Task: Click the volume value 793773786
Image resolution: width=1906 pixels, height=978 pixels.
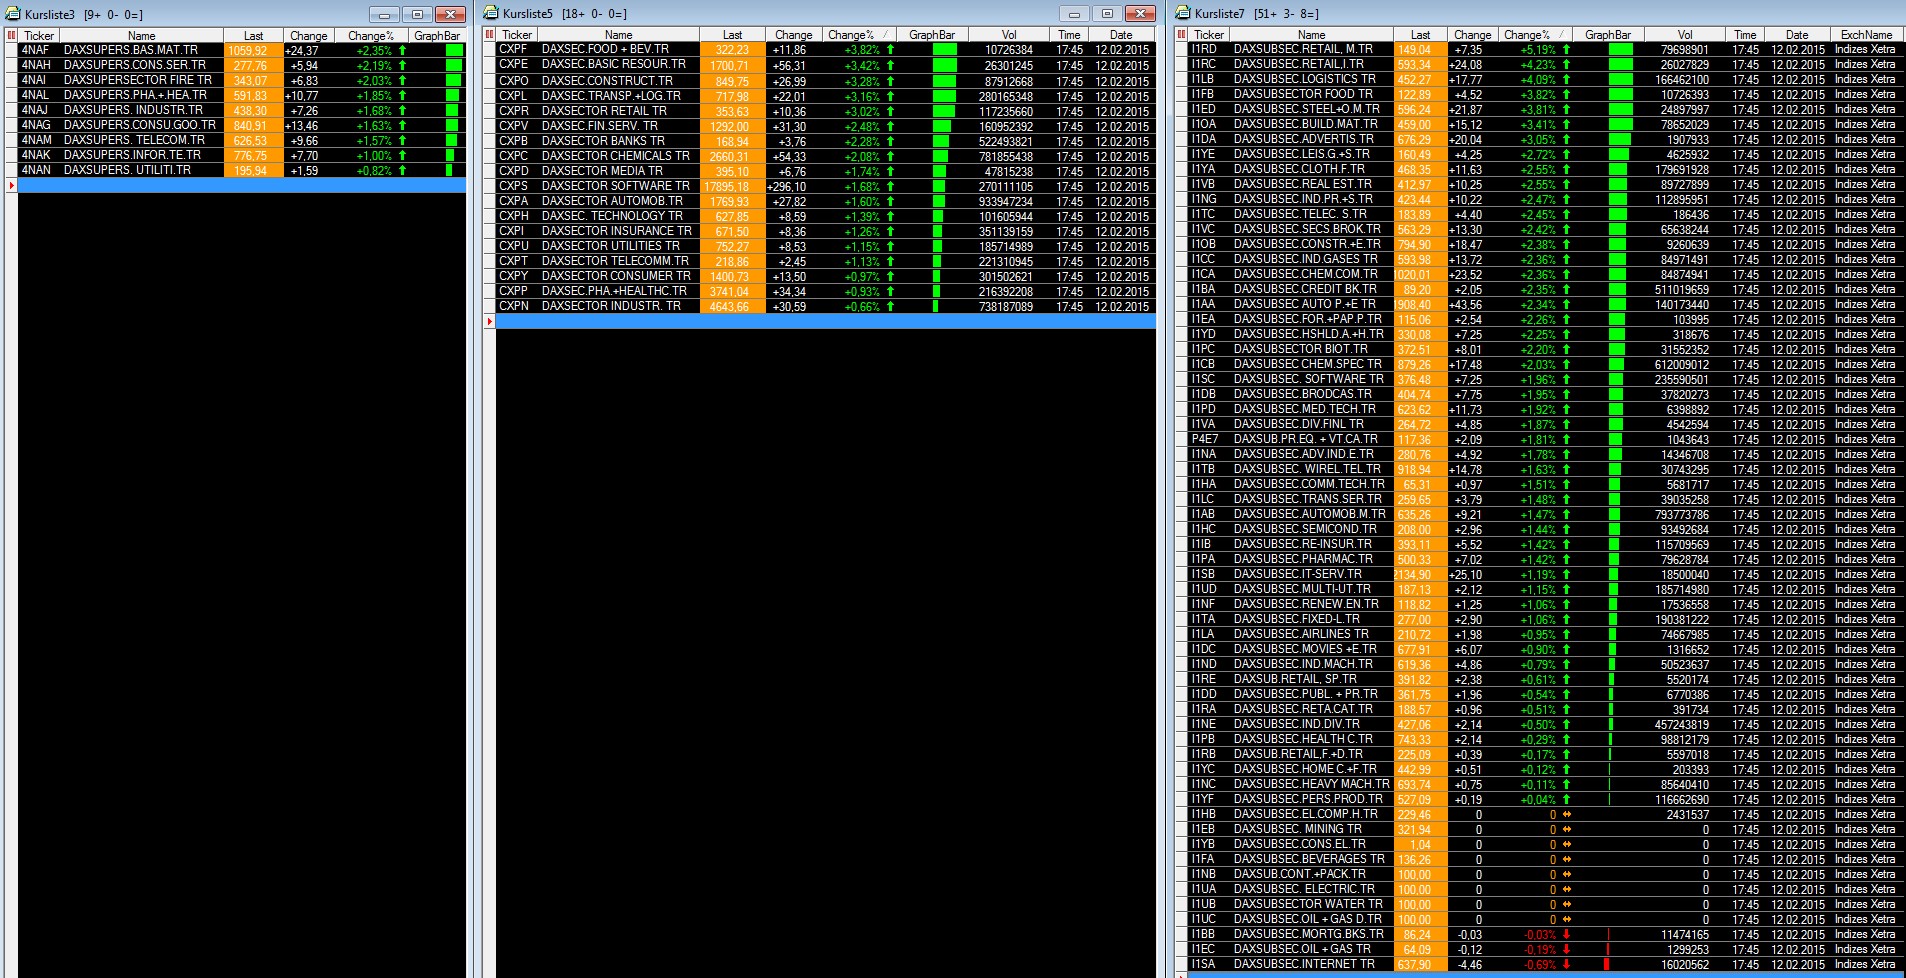Action: point(1681,515)
